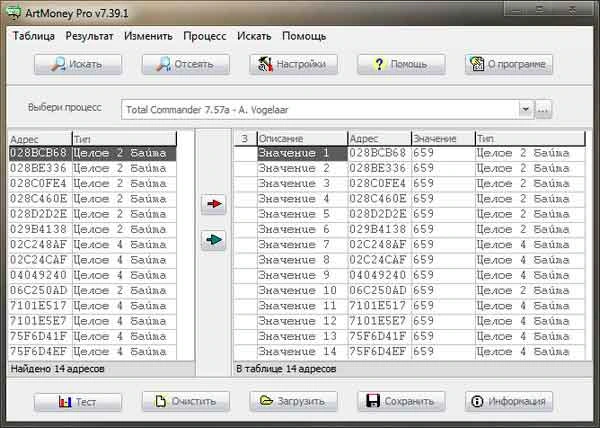Expand the process selection dropdown arrow
This screenshot has width=600, height=428.
526,109
